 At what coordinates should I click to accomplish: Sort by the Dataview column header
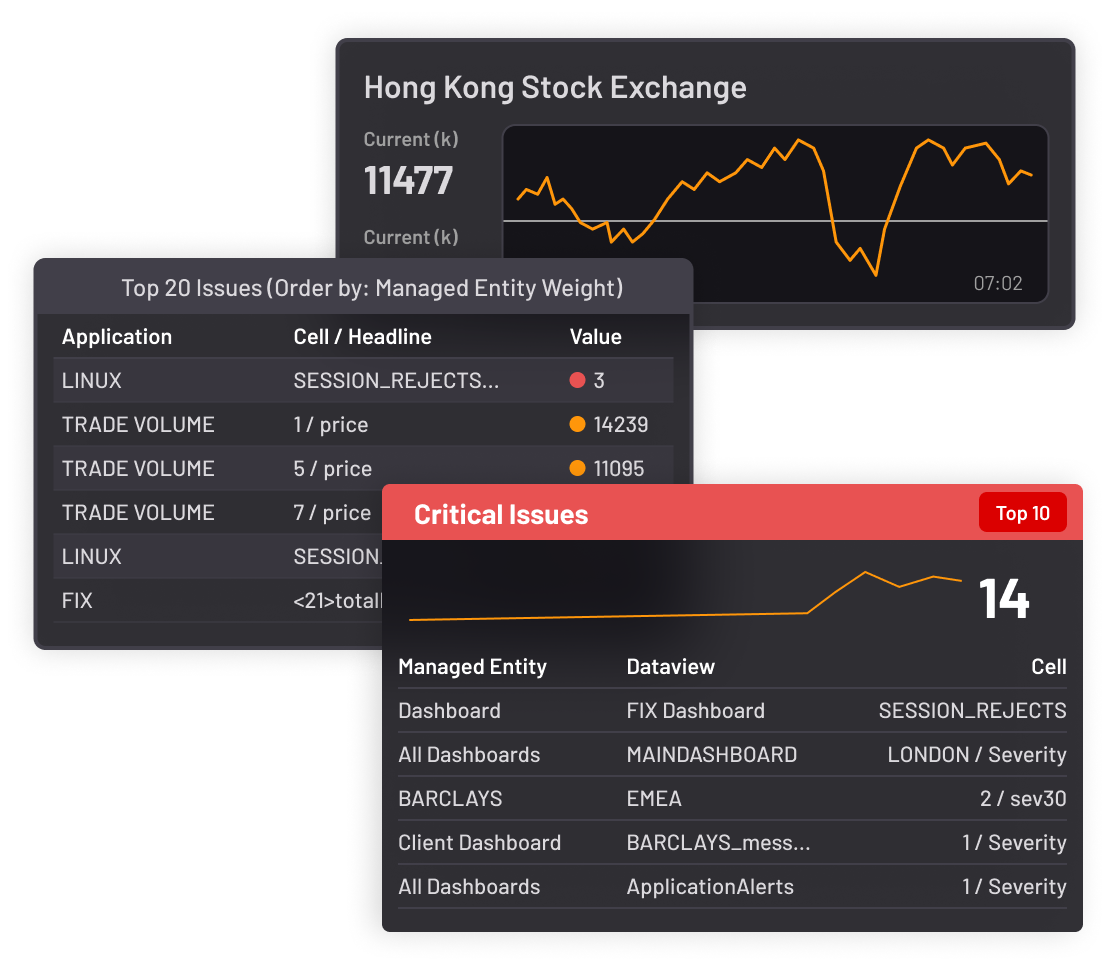[670, 667]
